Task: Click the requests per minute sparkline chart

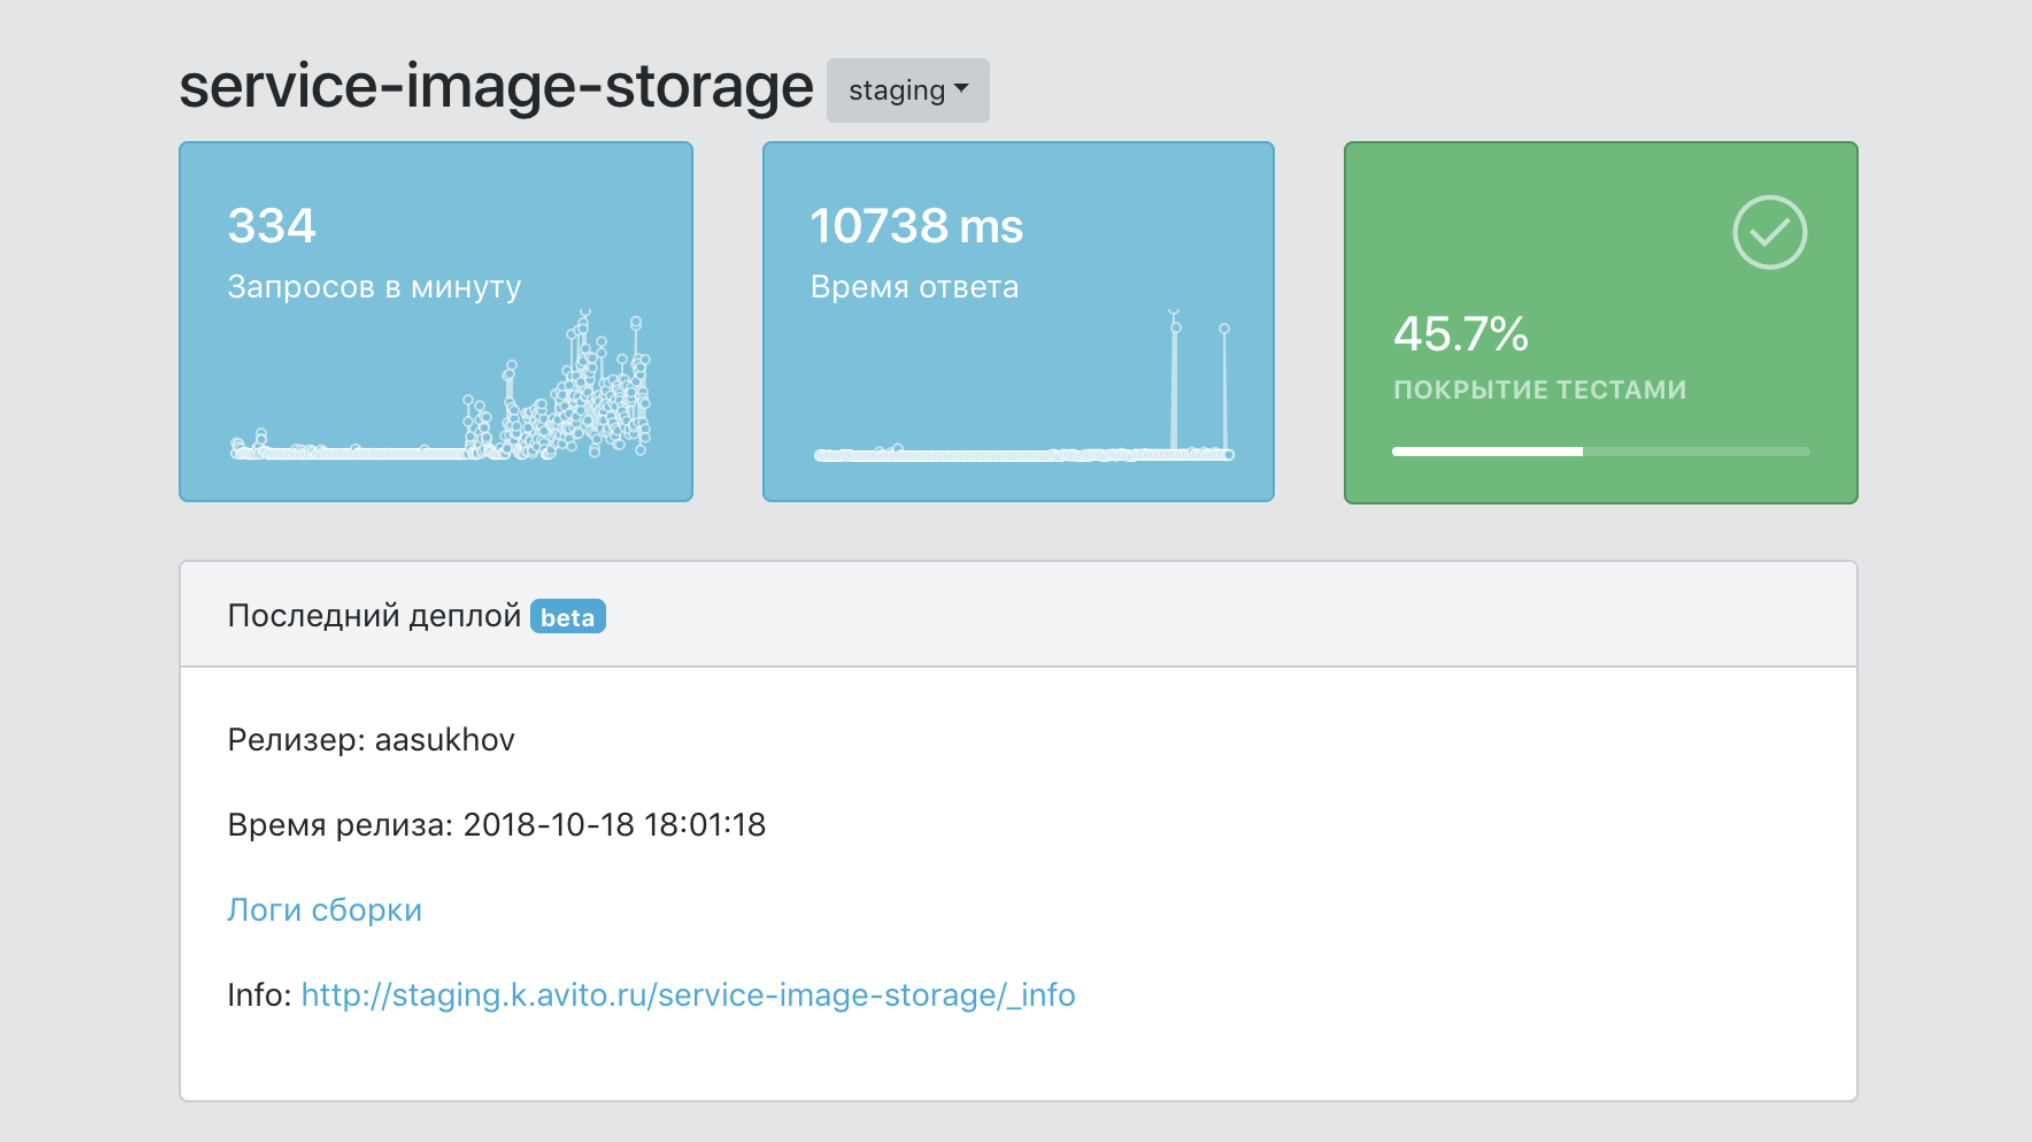Action: point(440,400)
